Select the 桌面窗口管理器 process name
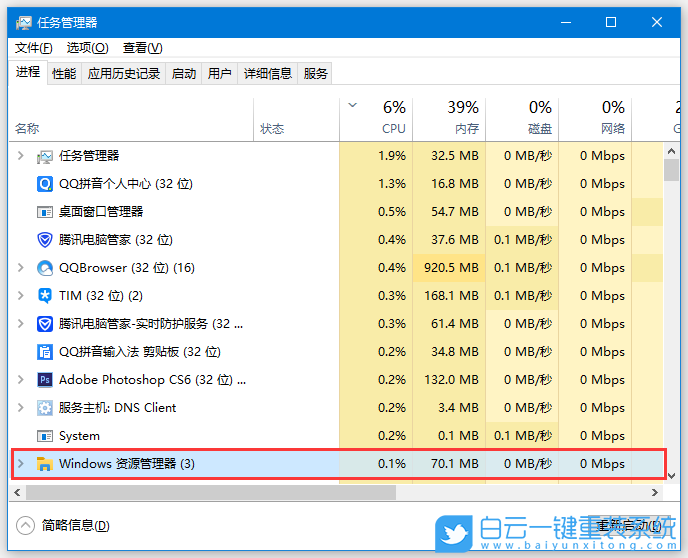The width and height of the screenshot is (688, 558). 101,212
